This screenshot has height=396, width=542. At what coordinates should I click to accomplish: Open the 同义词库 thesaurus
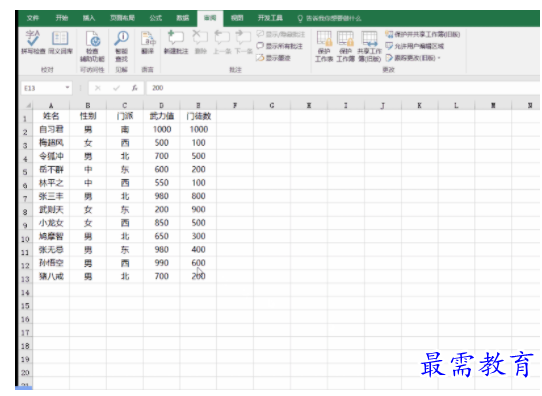60,43
